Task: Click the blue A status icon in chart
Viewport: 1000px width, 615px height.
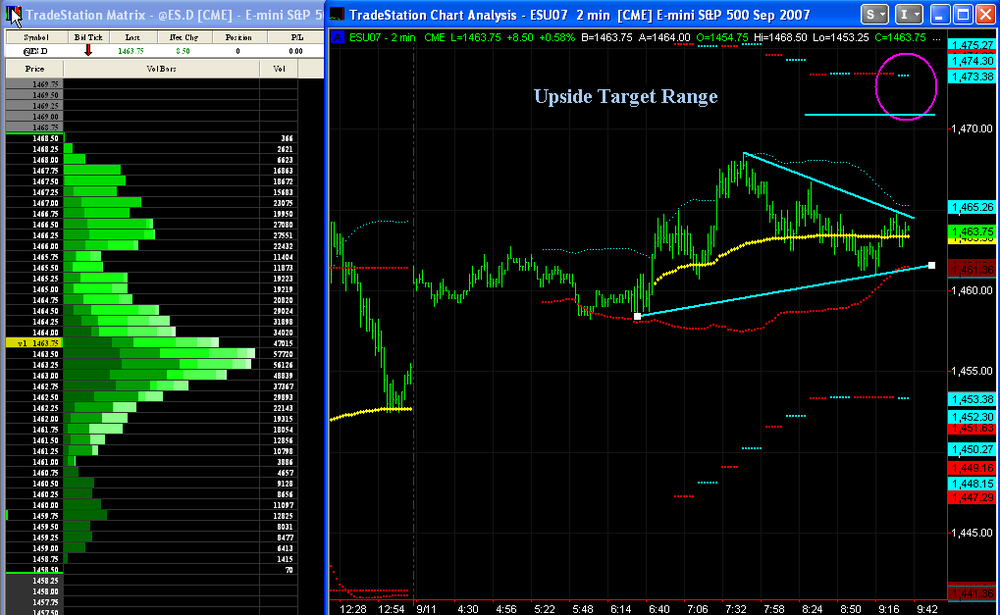Action: pos(337,38)
